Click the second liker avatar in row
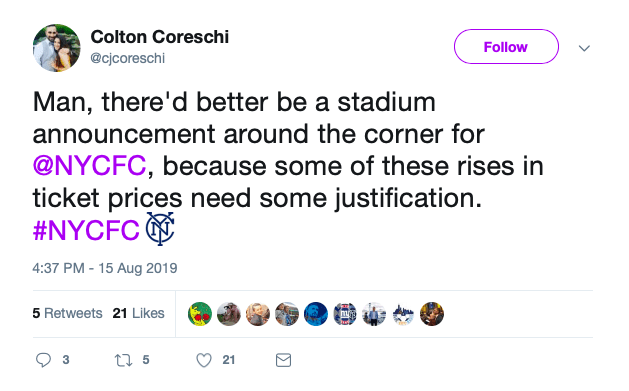The image size is (629, 391). 229,314
